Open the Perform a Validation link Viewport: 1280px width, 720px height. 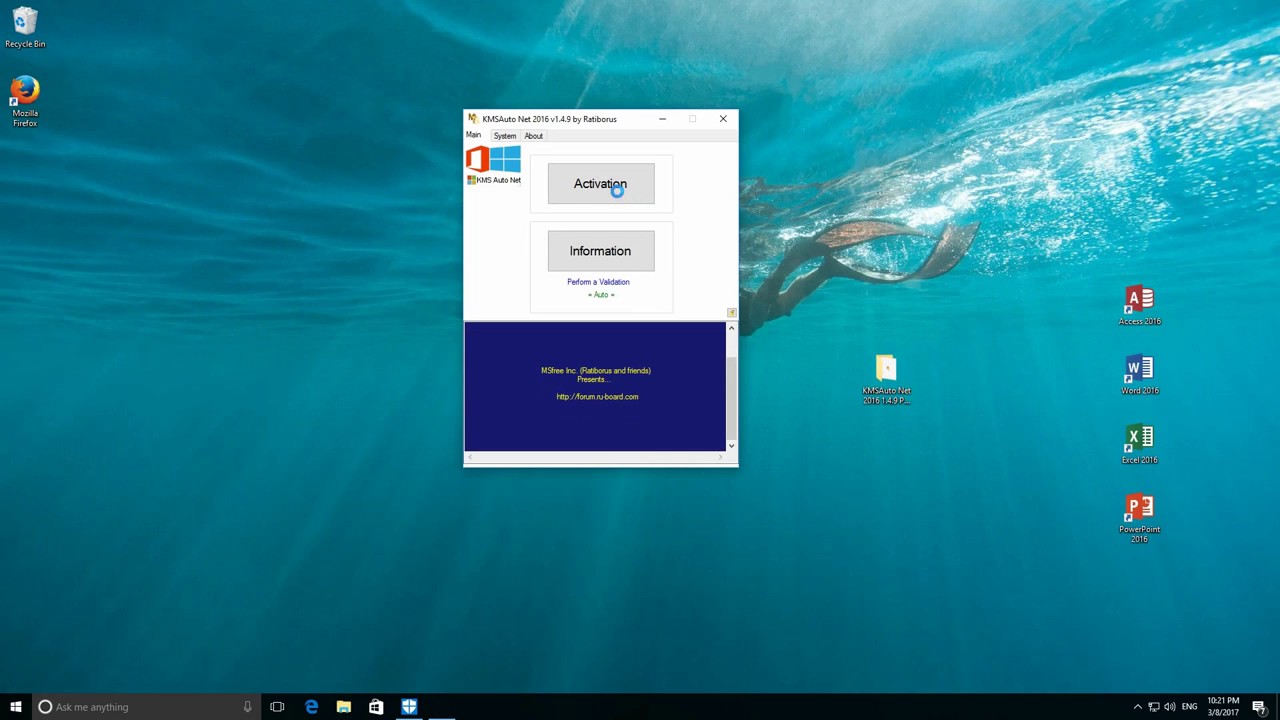[598, 282]
